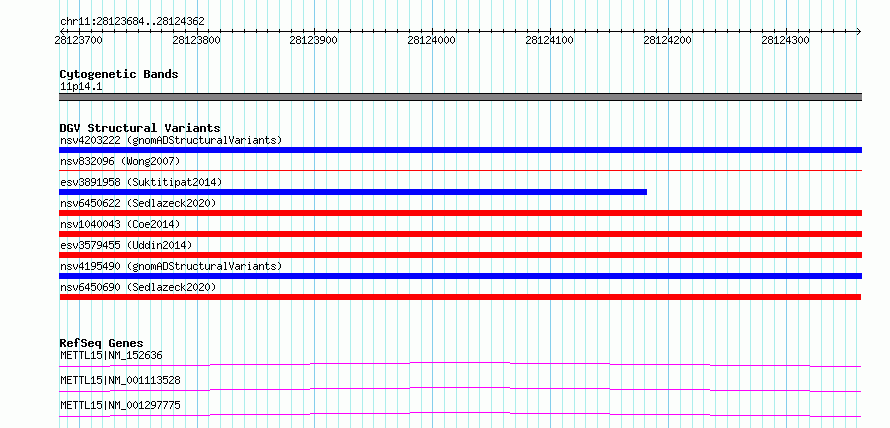Open variant nsv4195490 (gnomADStructuralVariants) label
890x428 pixels.
tap(171, 266)
